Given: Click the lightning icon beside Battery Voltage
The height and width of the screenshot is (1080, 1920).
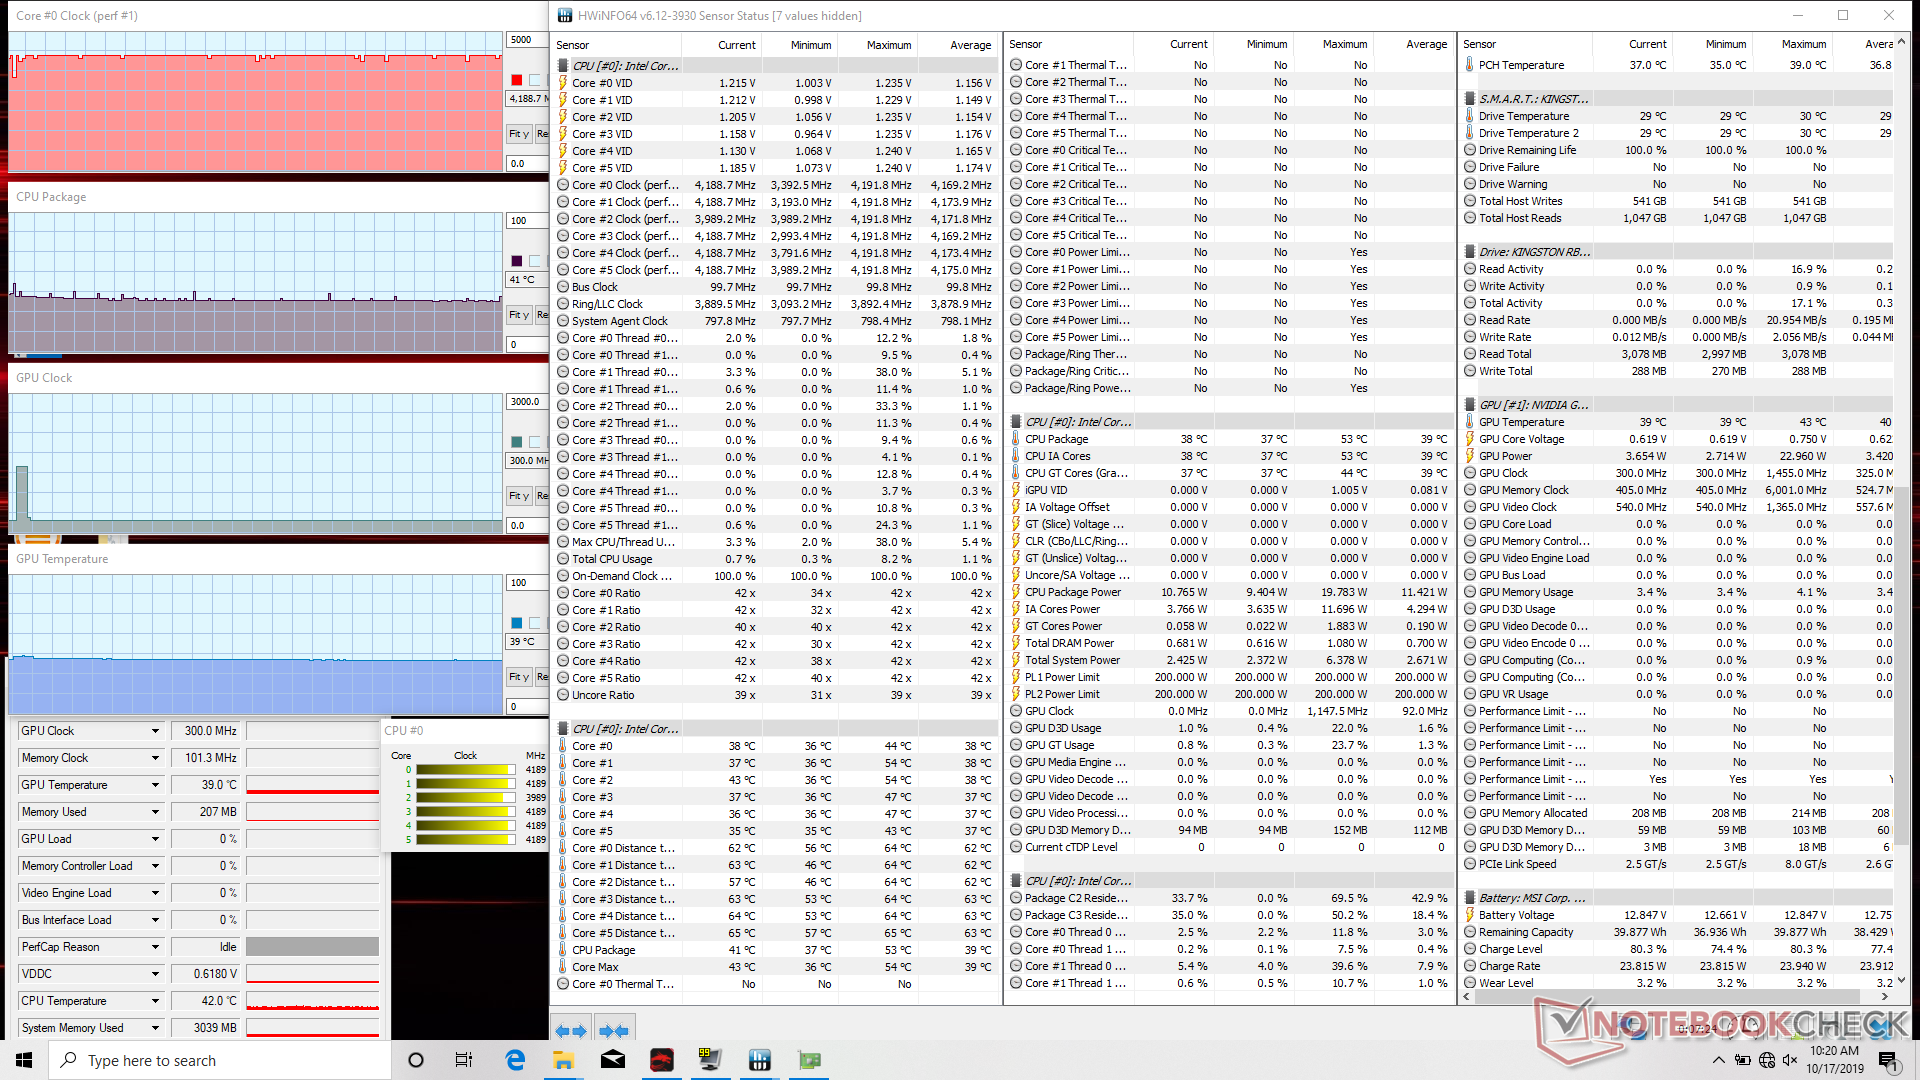Looking at the screenshot, I should click(x=1470, y=915).
